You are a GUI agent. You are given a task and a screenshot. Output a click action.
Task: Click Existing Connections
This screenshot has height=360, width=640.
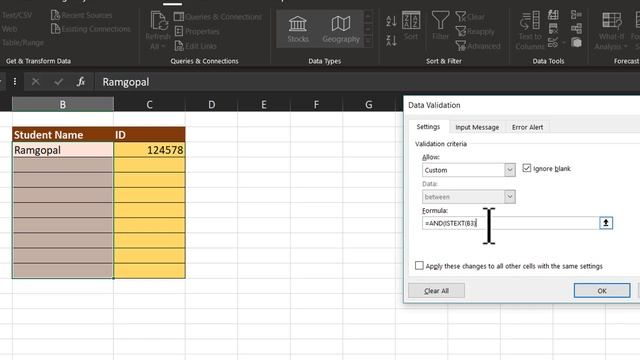click(x=91, y=29)
